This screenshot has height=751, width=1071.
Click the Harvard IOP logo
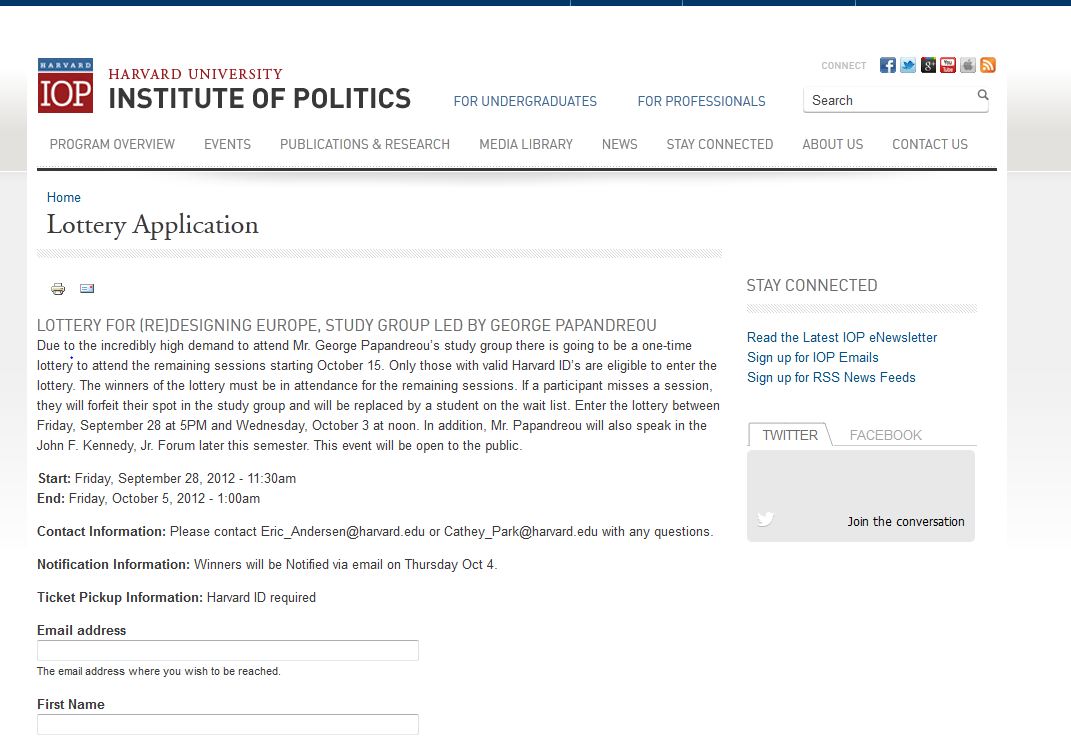coord(65,86)
